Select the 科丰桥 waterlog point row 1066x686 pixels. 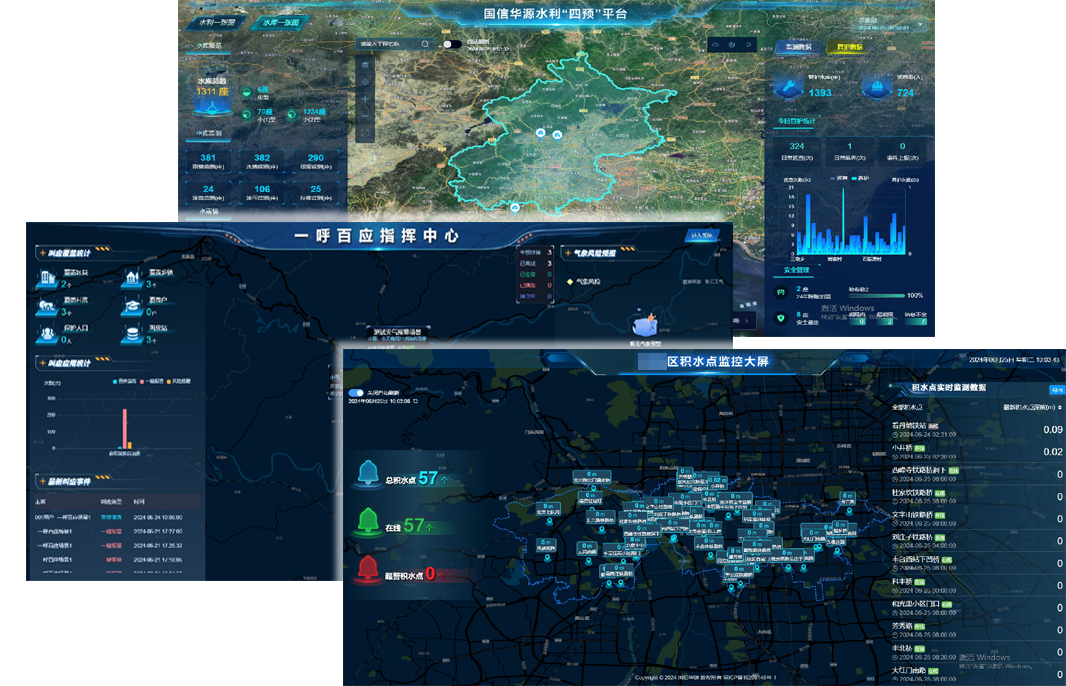point(976,585)
